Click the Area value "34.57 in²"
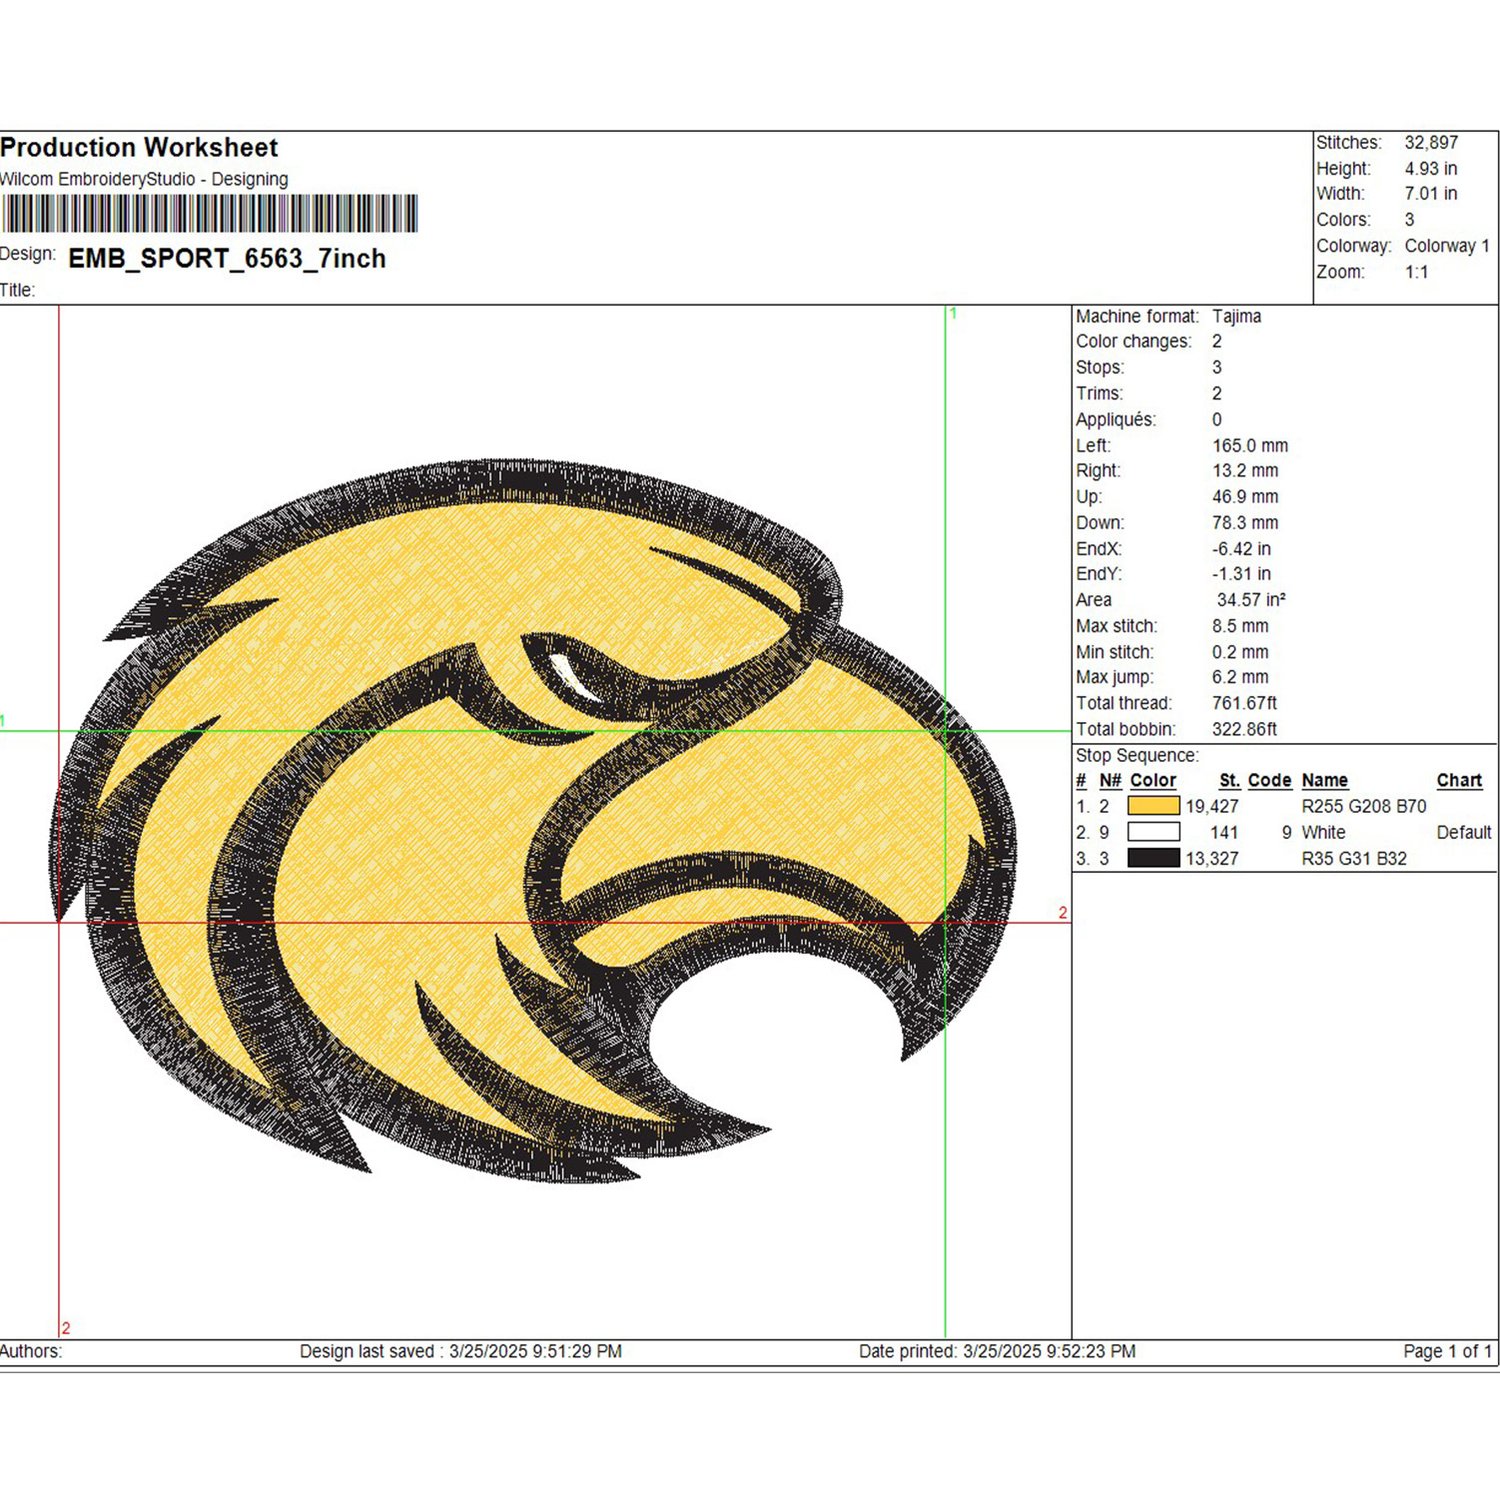This screenshot has width=1500, height=1495. click(x=1251, y=600)
